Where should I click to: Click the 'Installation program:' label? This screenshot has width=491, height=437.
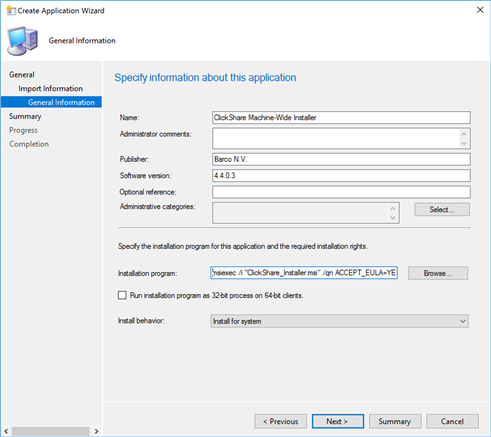[147, 273]
